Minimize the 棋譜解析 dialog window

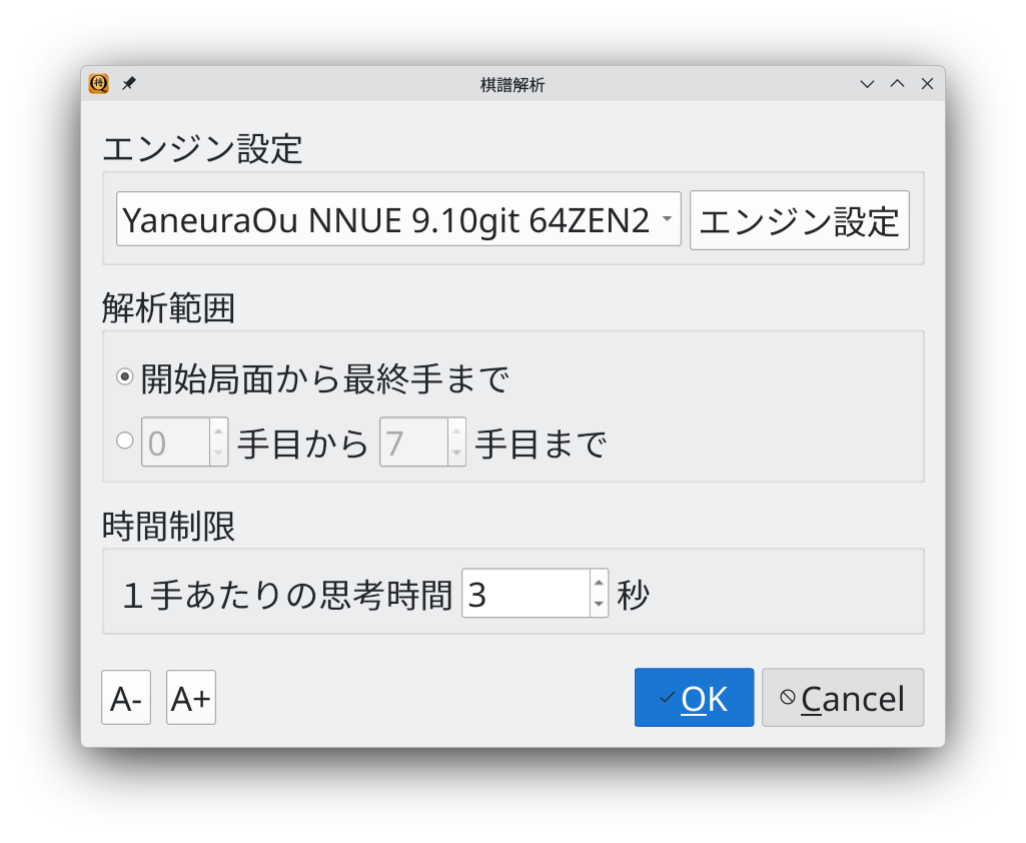(x=867, y=84)
